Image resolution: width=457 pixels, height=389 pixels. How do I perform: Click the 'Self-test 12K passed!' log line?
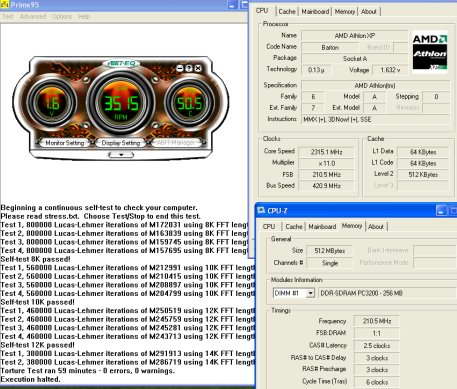point(38,345)
